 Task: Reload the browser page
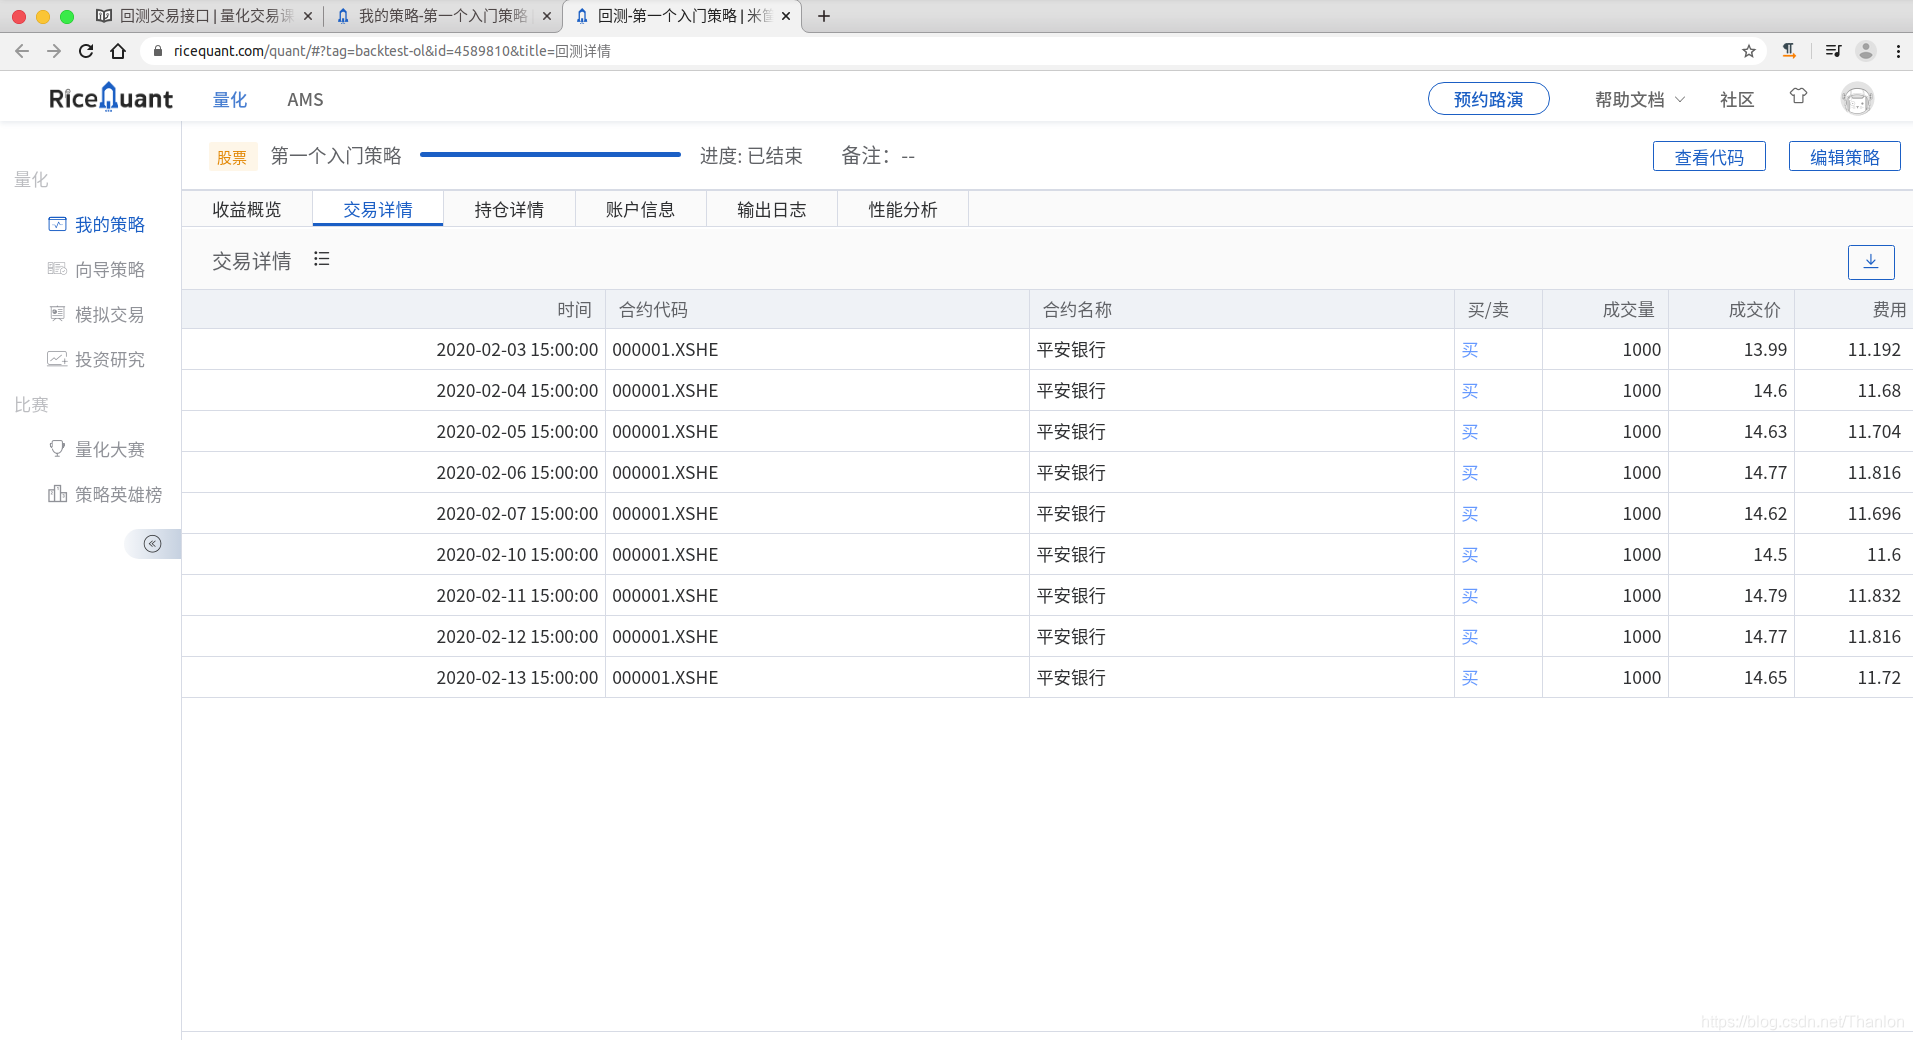(x=86, y=51)
